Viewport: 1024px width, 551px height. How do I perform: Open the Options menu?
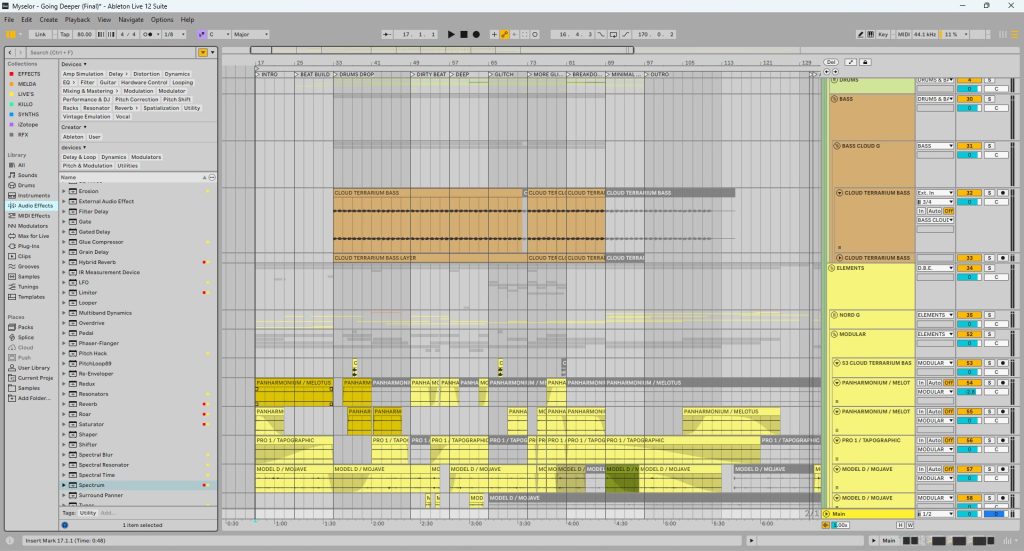click(162, 20)
